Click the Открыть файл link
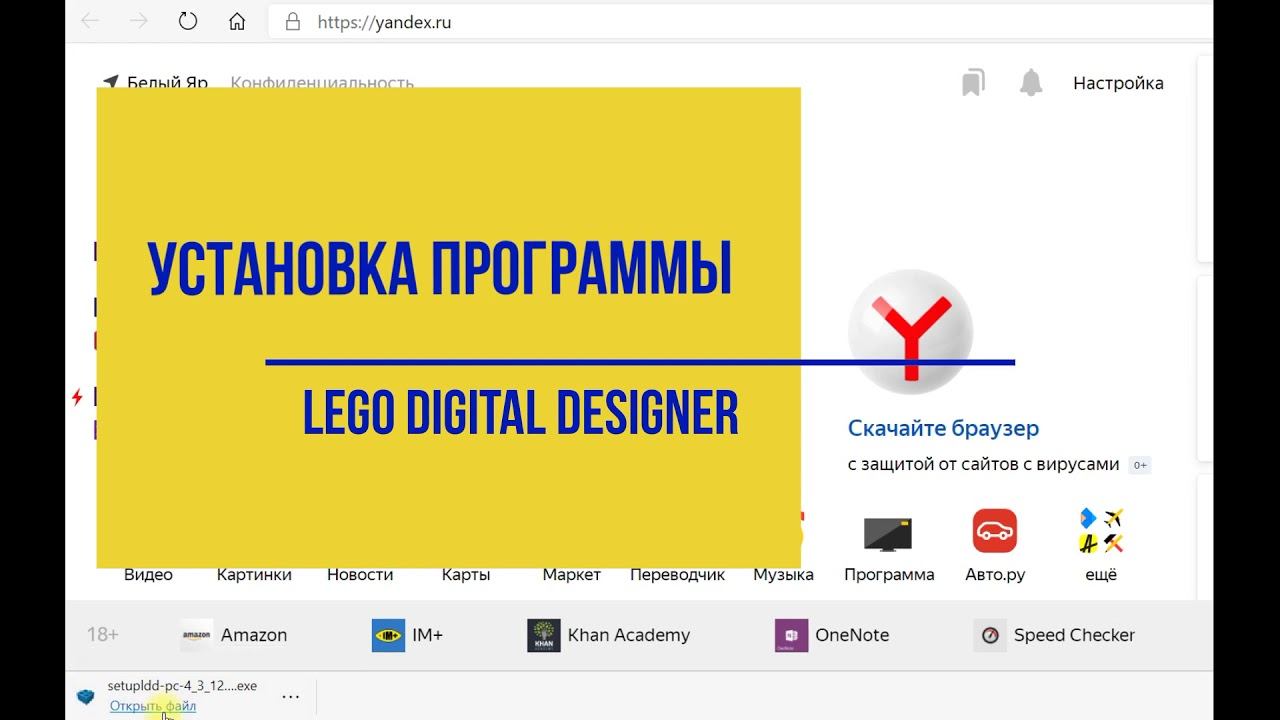Viewport: 1280px width, 720px height. tap(153, 706)
